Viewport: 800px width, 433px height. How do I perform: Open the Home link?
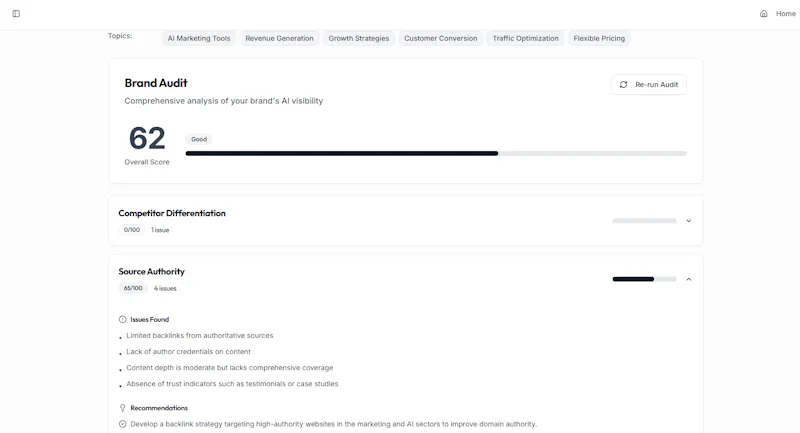pyautogui.click(x=785, y=14)
